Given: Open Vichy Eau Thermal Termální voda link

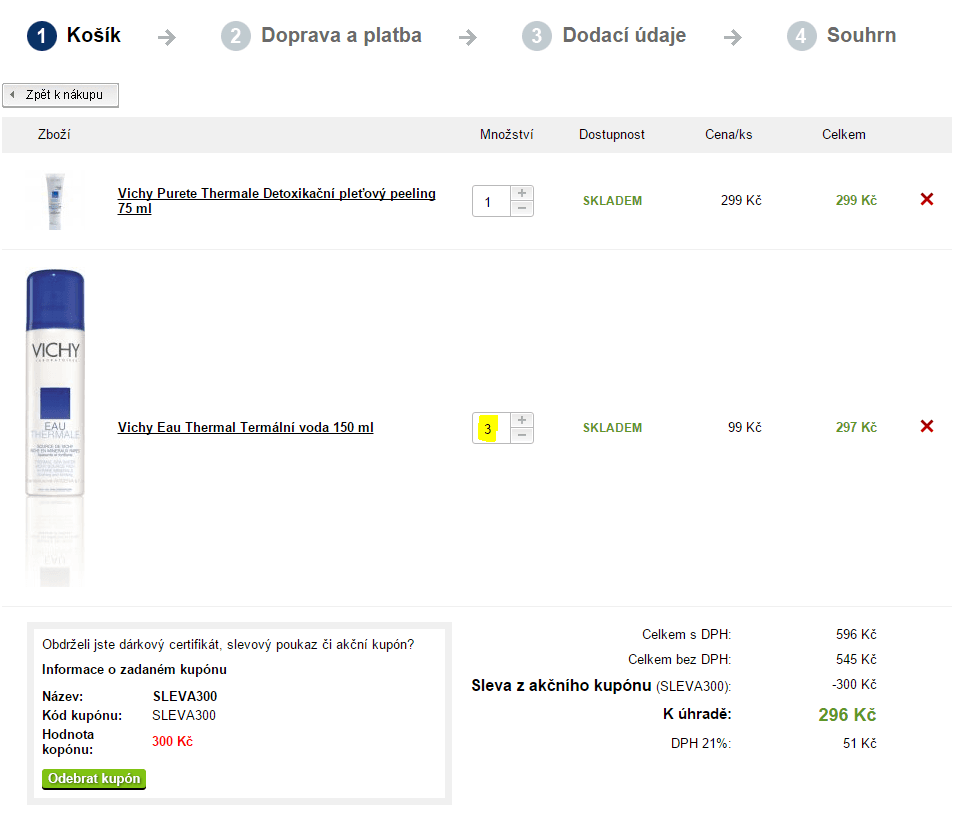Looking at the screenshot, I should (x=246, y=427).
